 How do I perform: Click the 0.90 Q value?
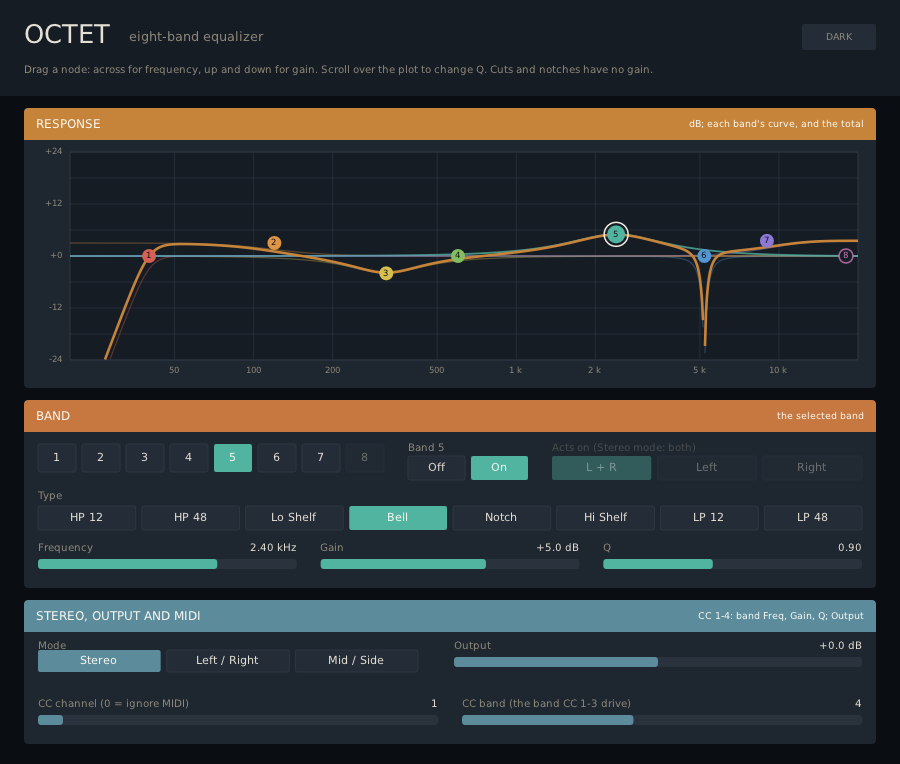pyautogui.click(x=849, y=548)
